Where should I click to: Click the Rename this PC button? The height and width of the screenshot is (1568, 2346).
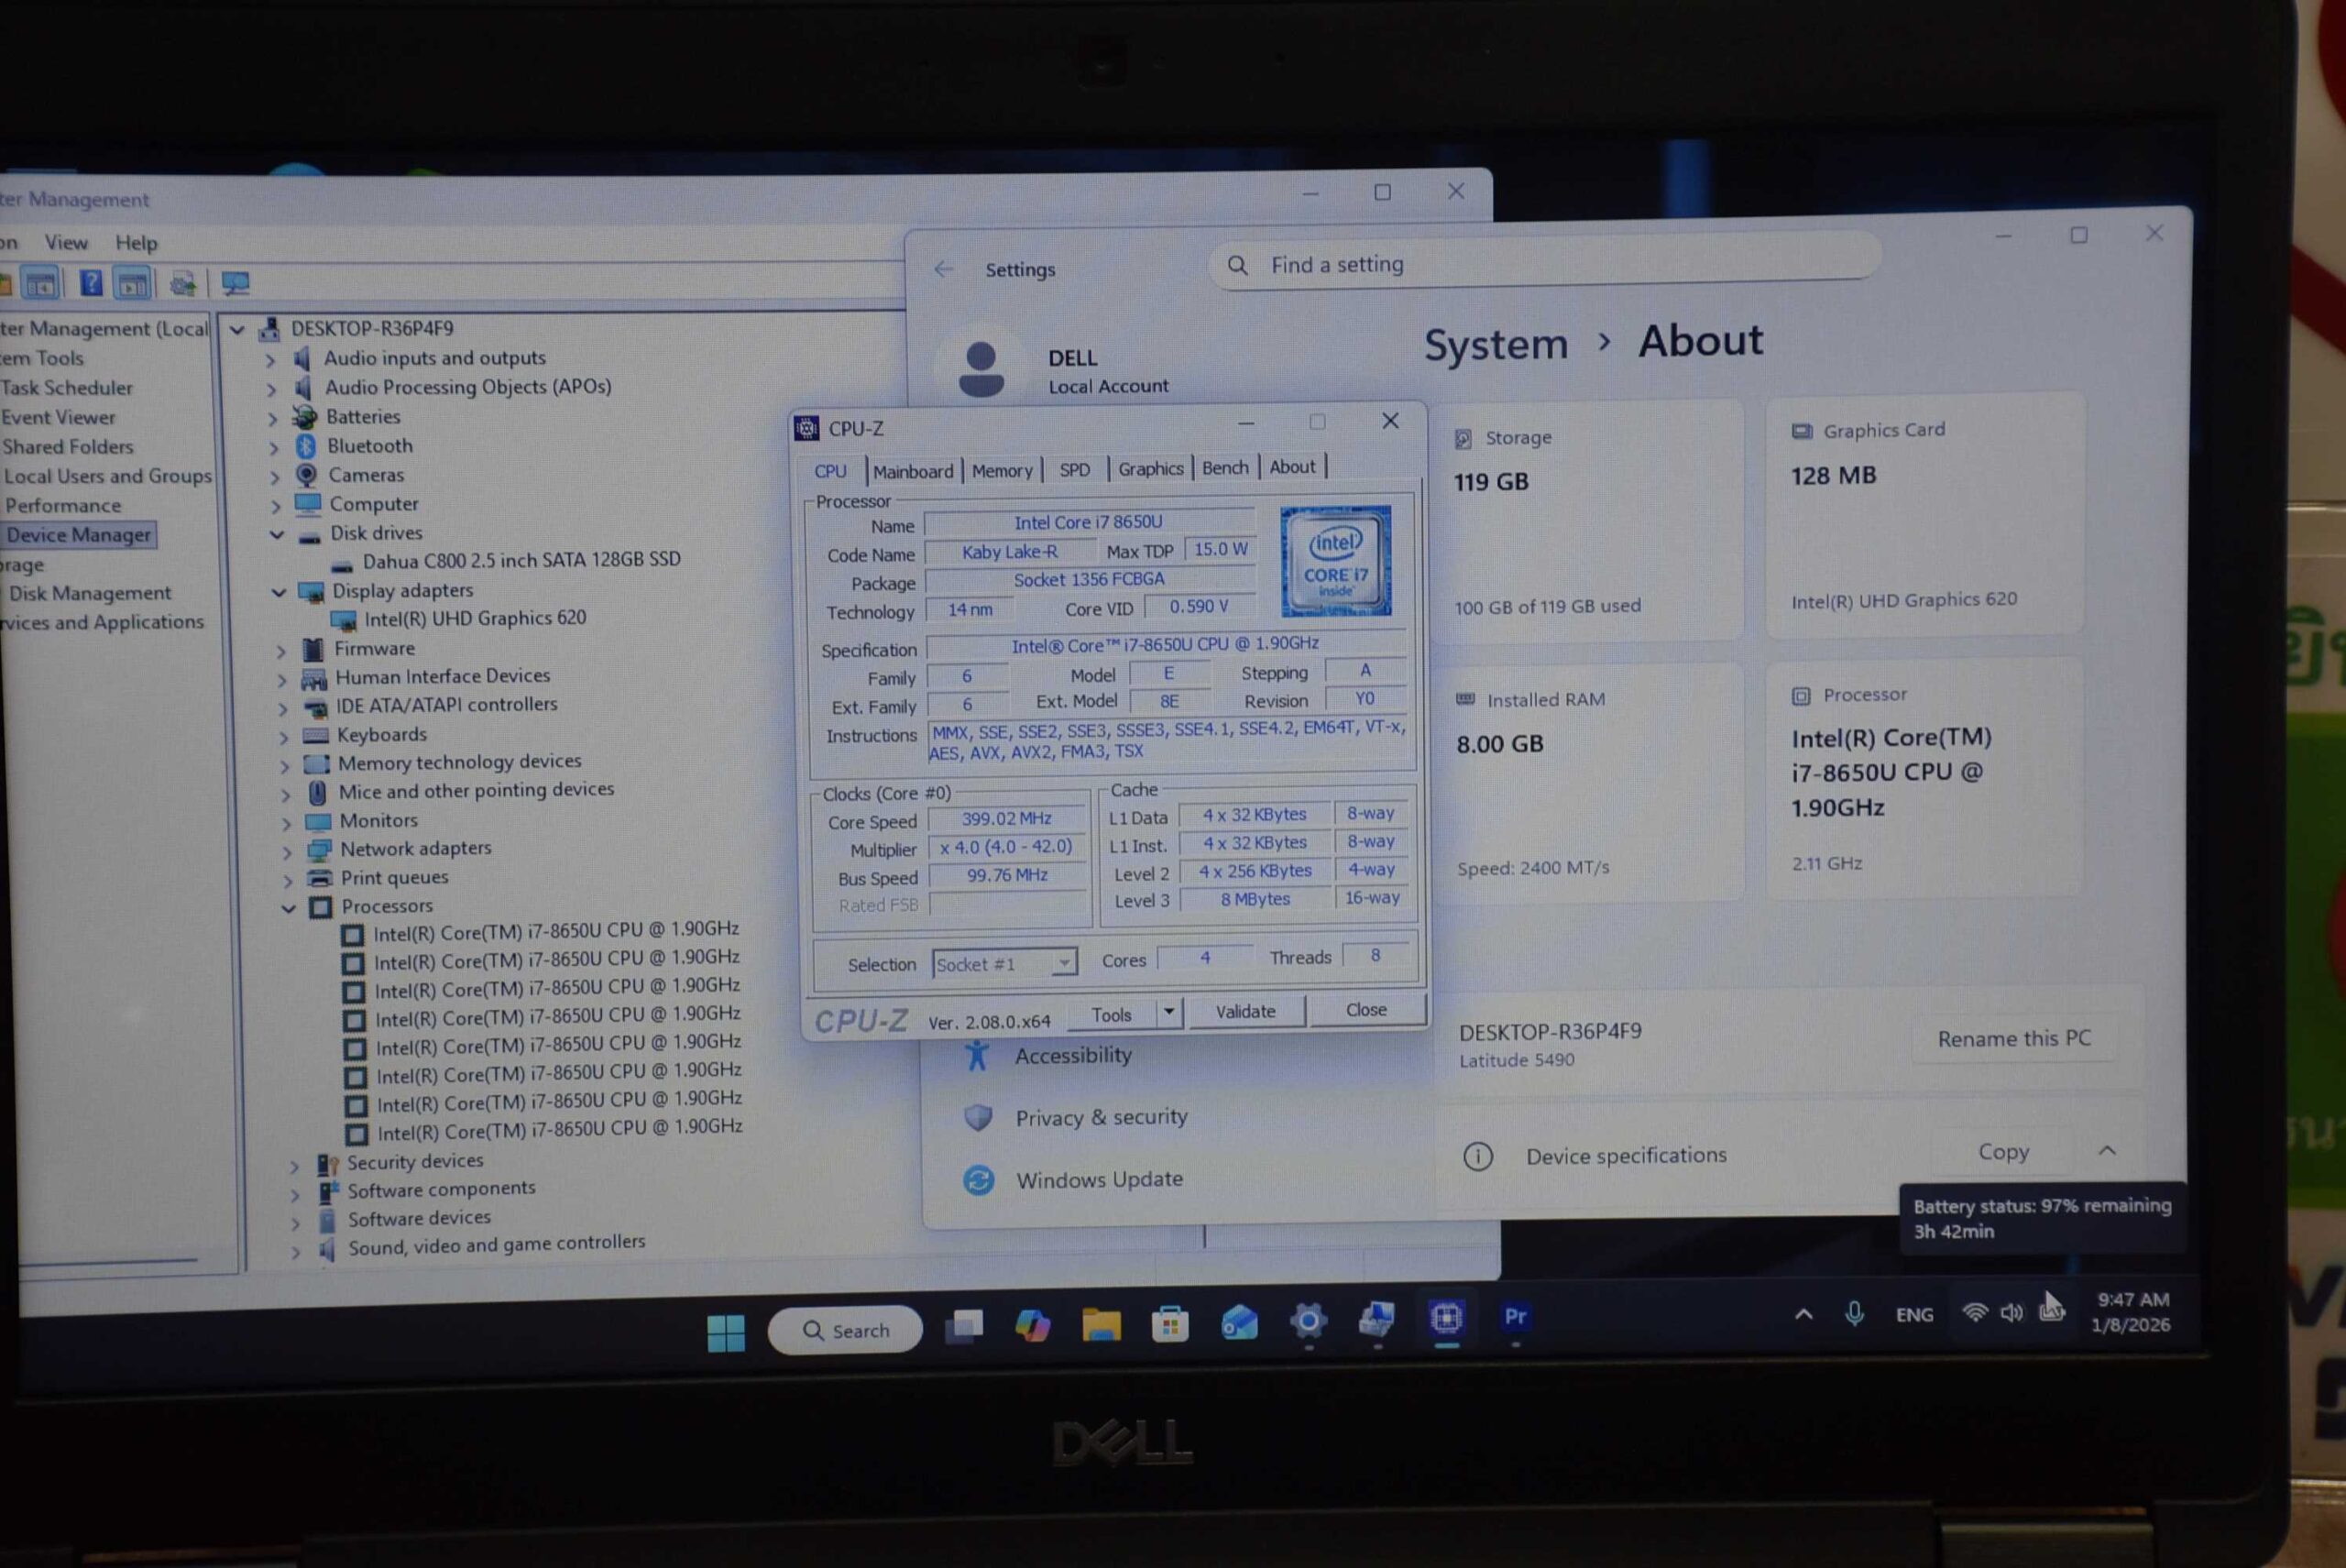point(2013,1038)
